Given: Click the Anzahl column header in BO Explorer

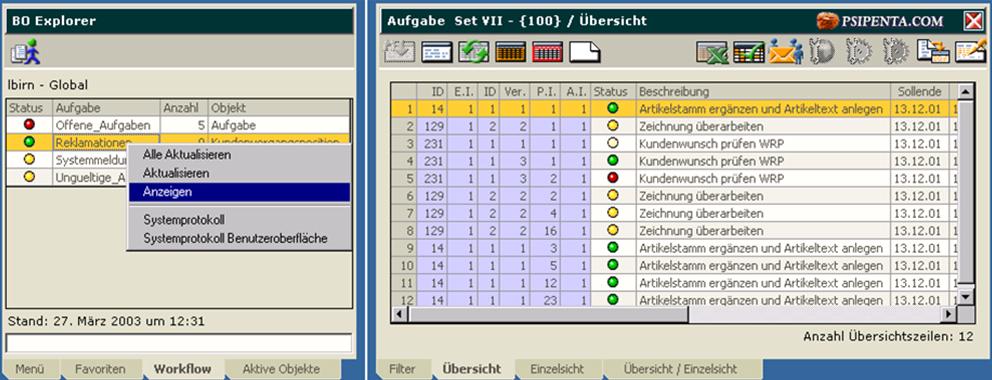Looking at the screenshot, I should point(184,108).
